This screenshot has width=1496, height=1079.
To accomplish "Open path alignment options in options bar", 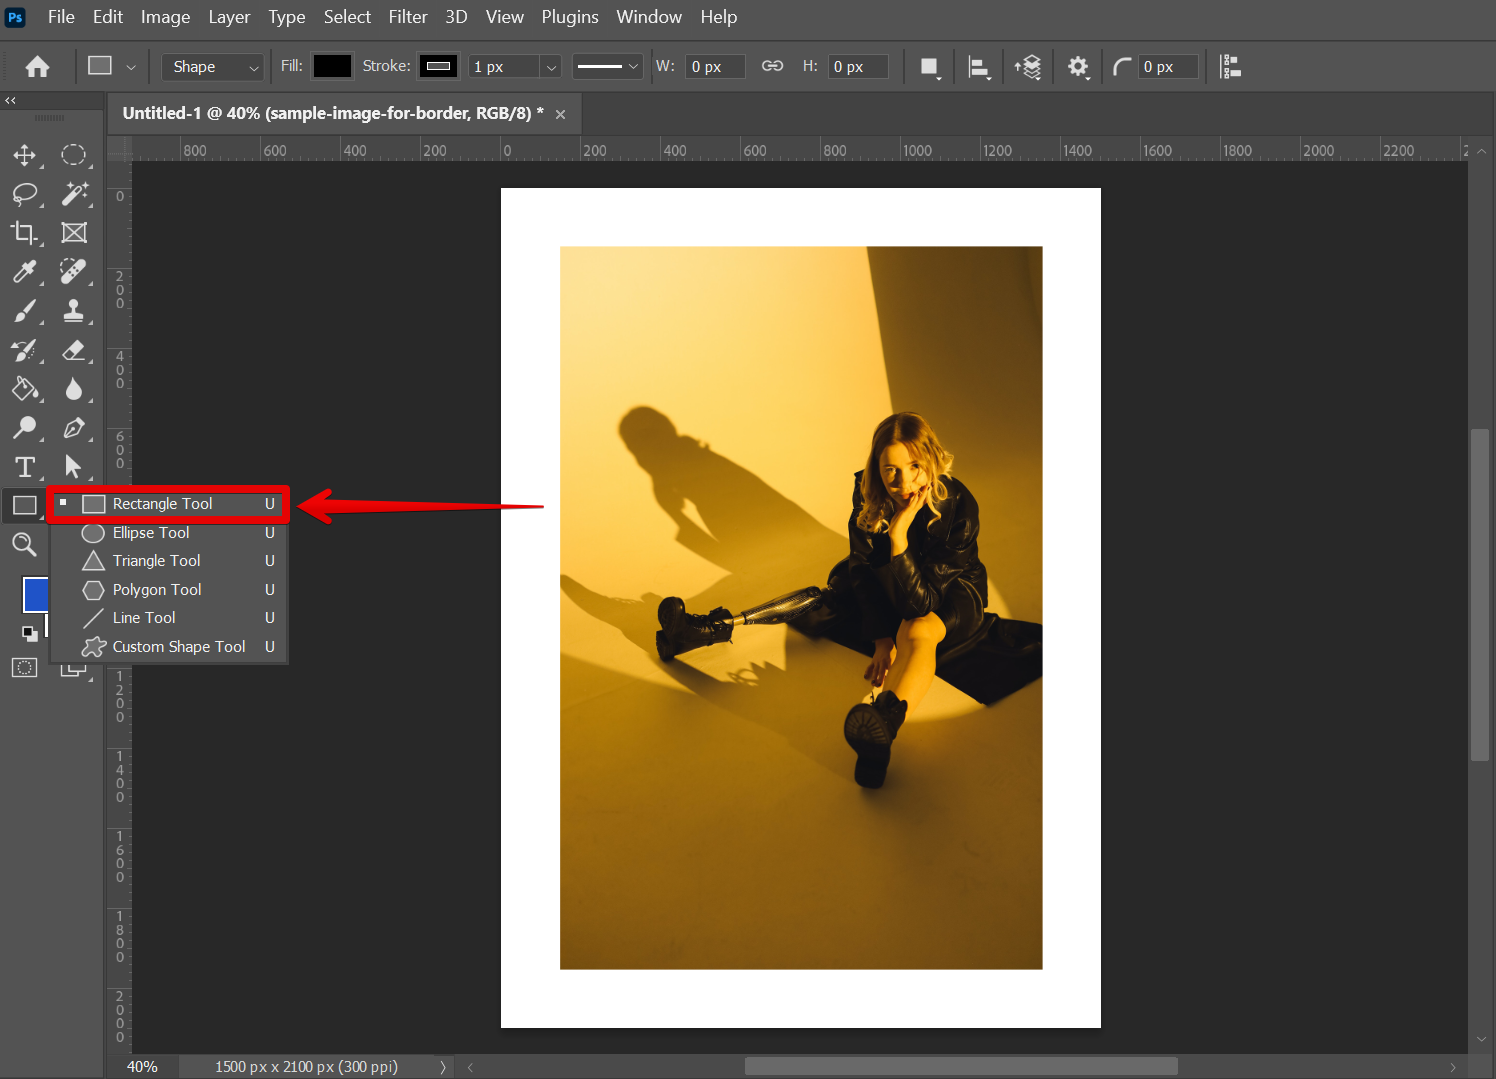I will 979,67.
